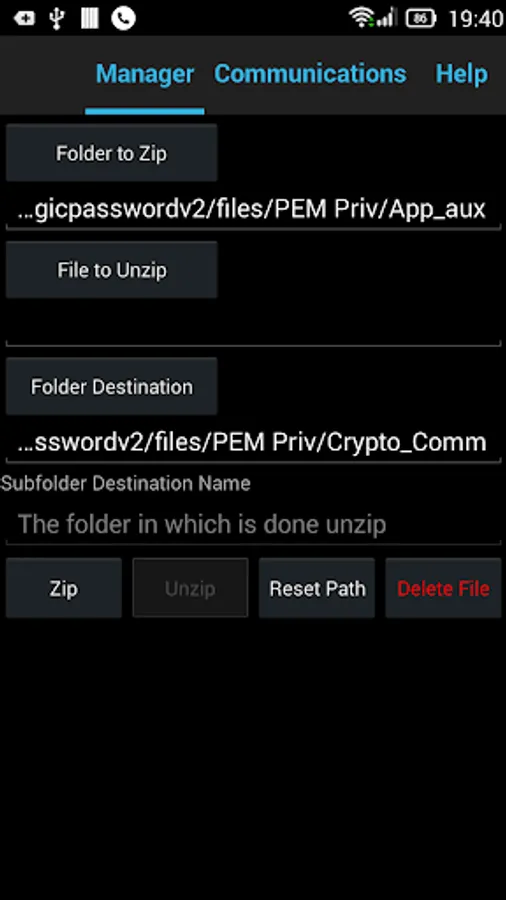The image size is (506, 900).
Task: Click the Reset Path button
Action: 317,588
